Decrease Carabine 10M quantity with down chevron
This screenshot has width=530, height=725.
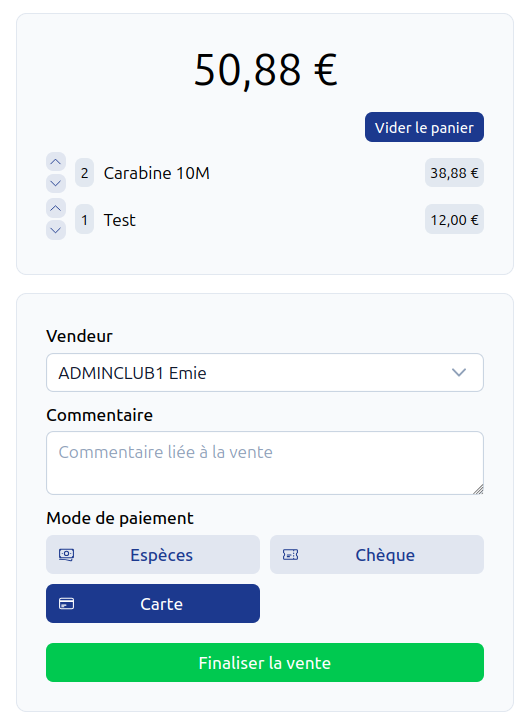pyautogui.click(x=55, y=183)
